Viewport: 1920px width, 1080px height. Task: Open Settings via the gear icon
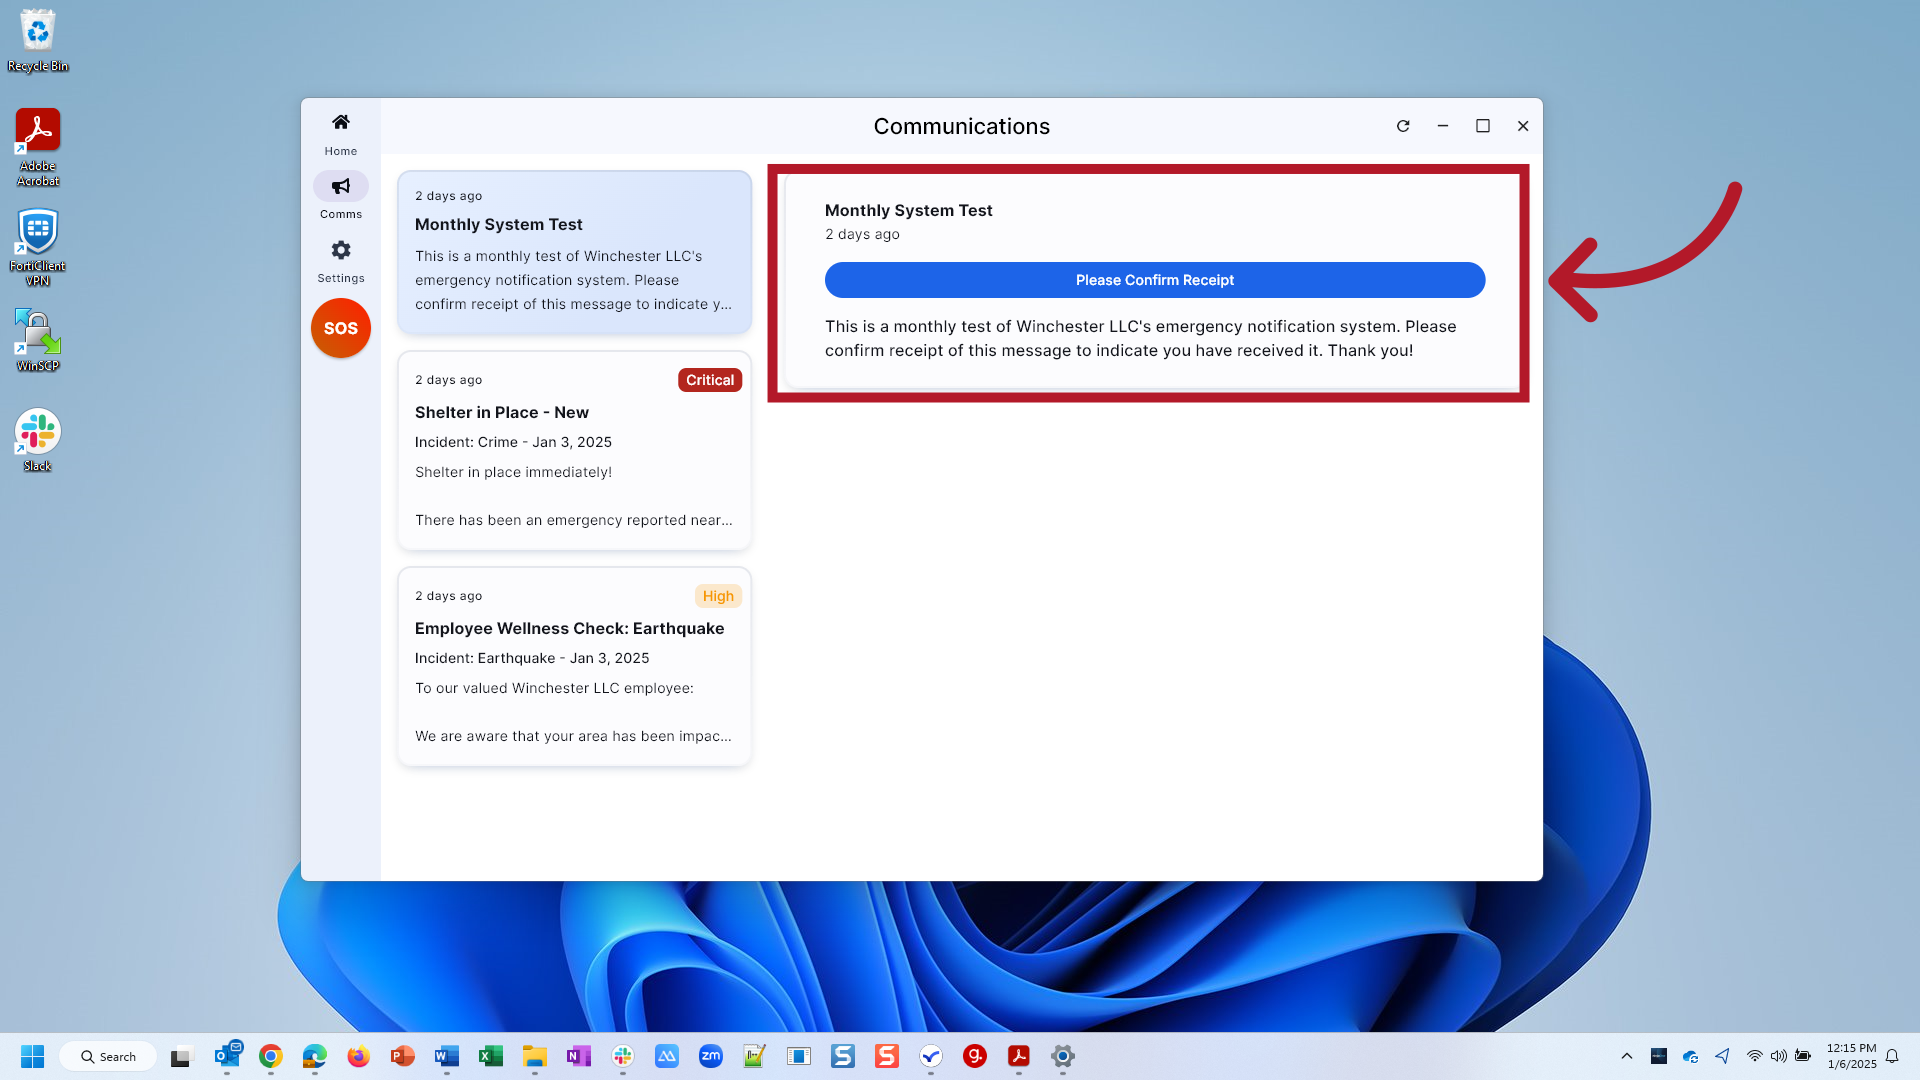click(340, 260)
